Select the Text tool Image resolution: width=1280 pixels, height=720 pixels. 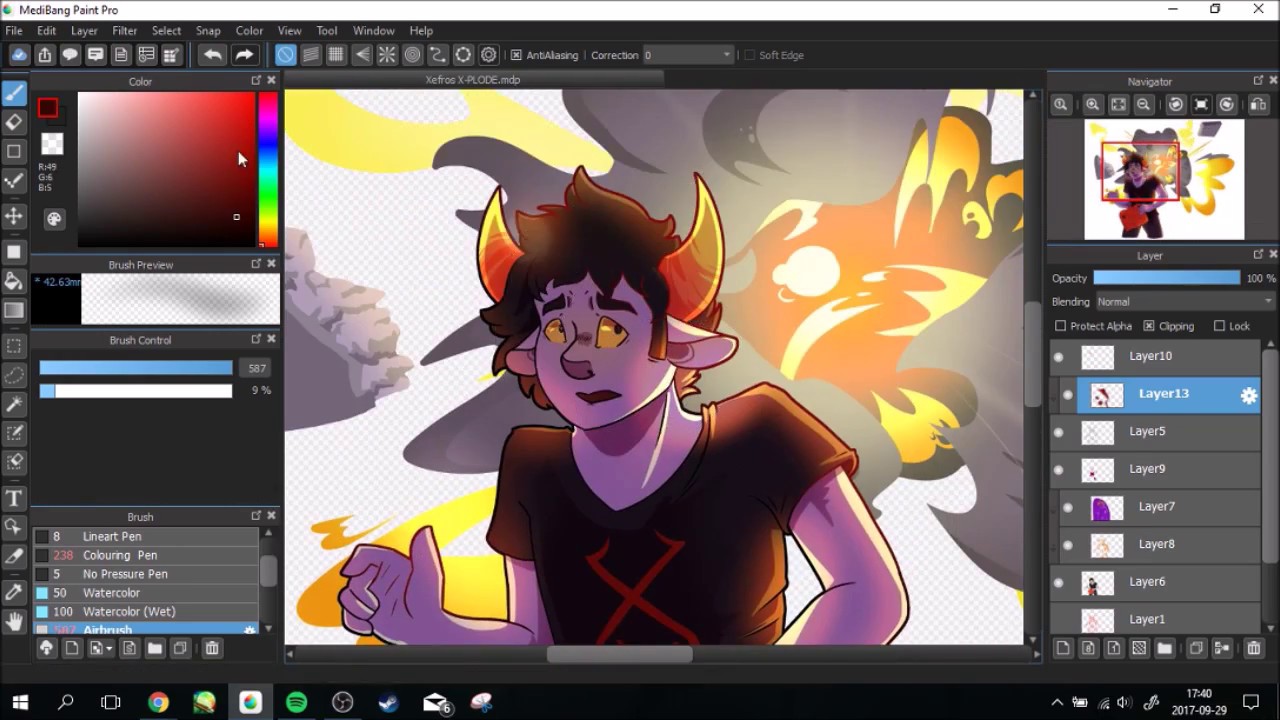(14, 498)
